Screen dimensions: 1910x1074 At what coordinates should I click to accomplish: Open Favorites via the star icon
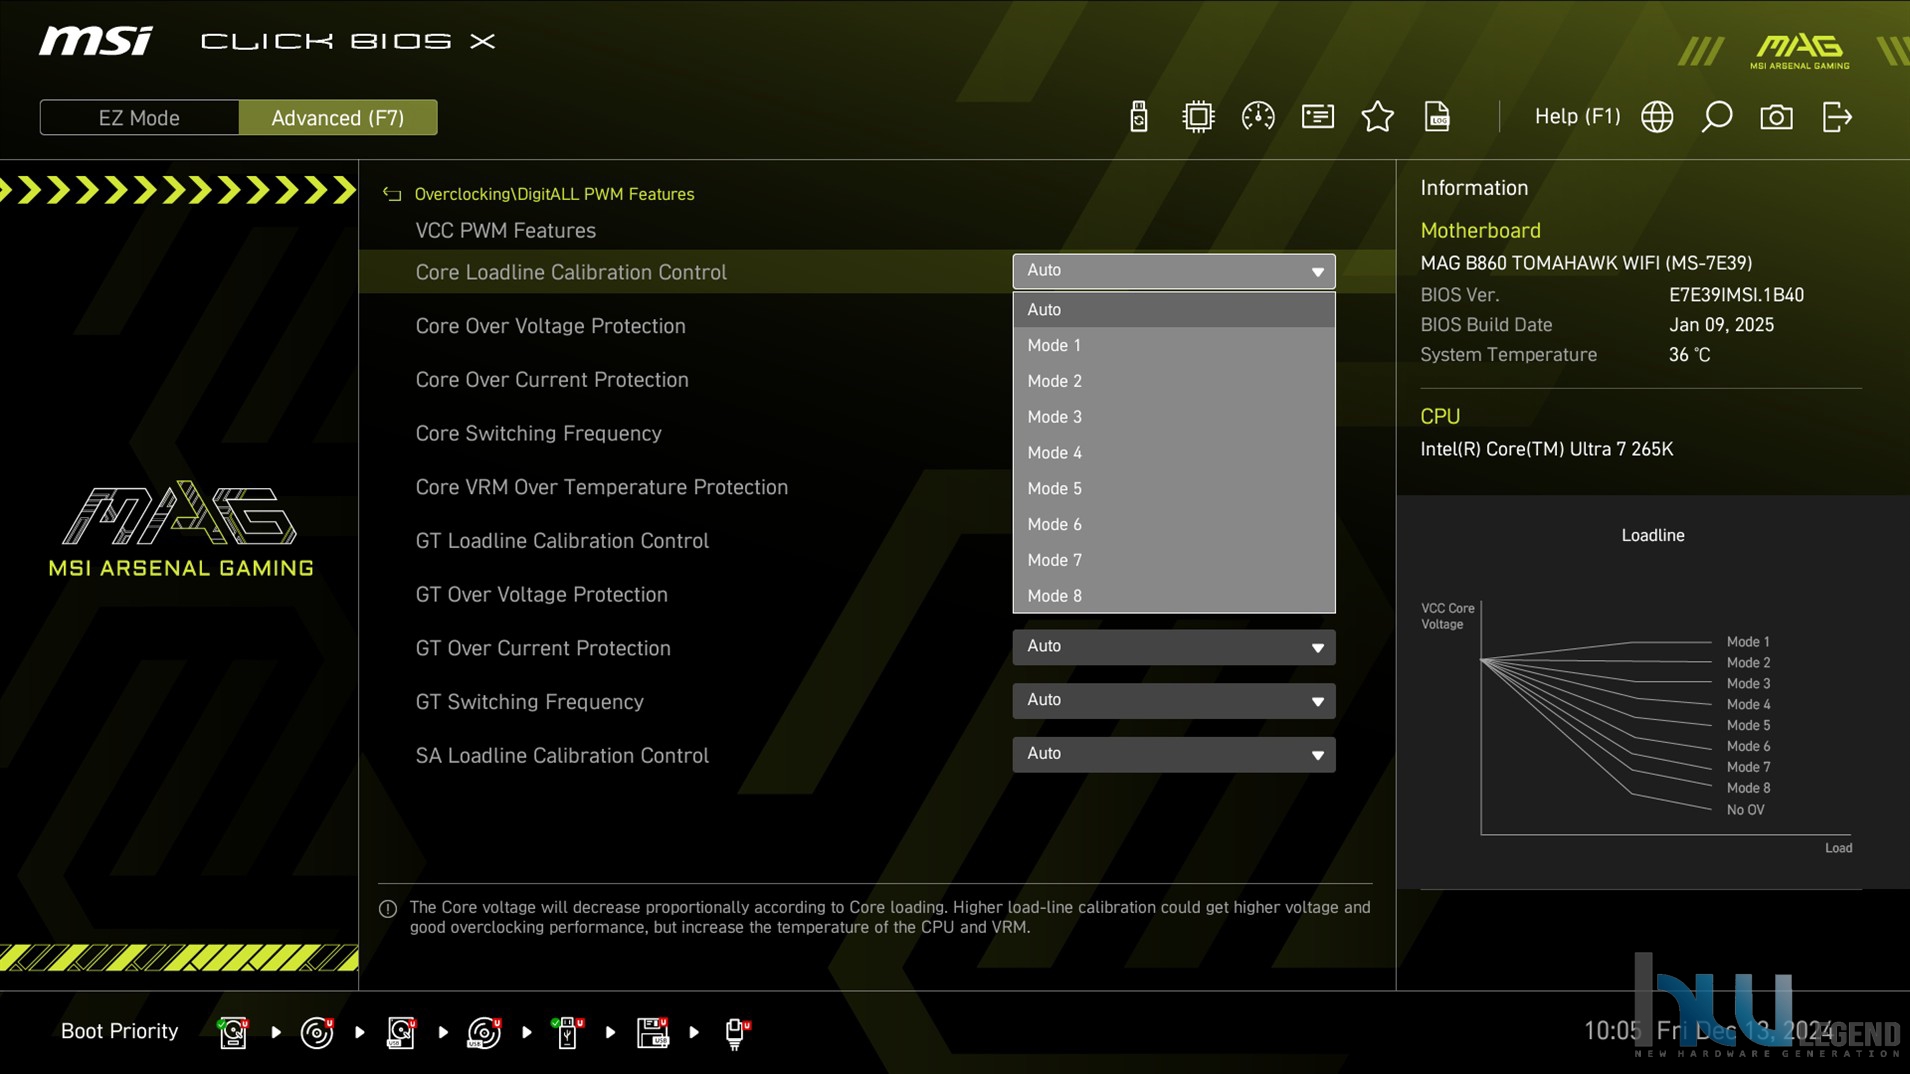tap(1378, 117)
